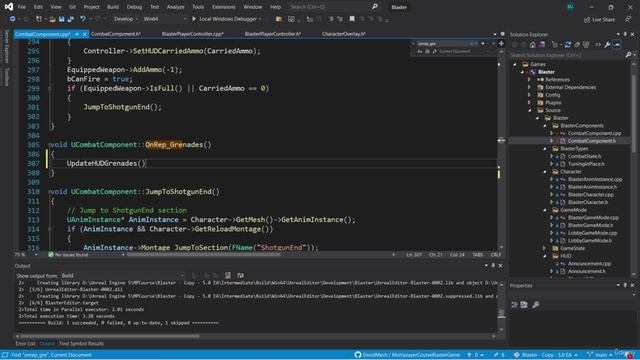Click Switch Views icon in Solution Explorer

click(542, 45)
